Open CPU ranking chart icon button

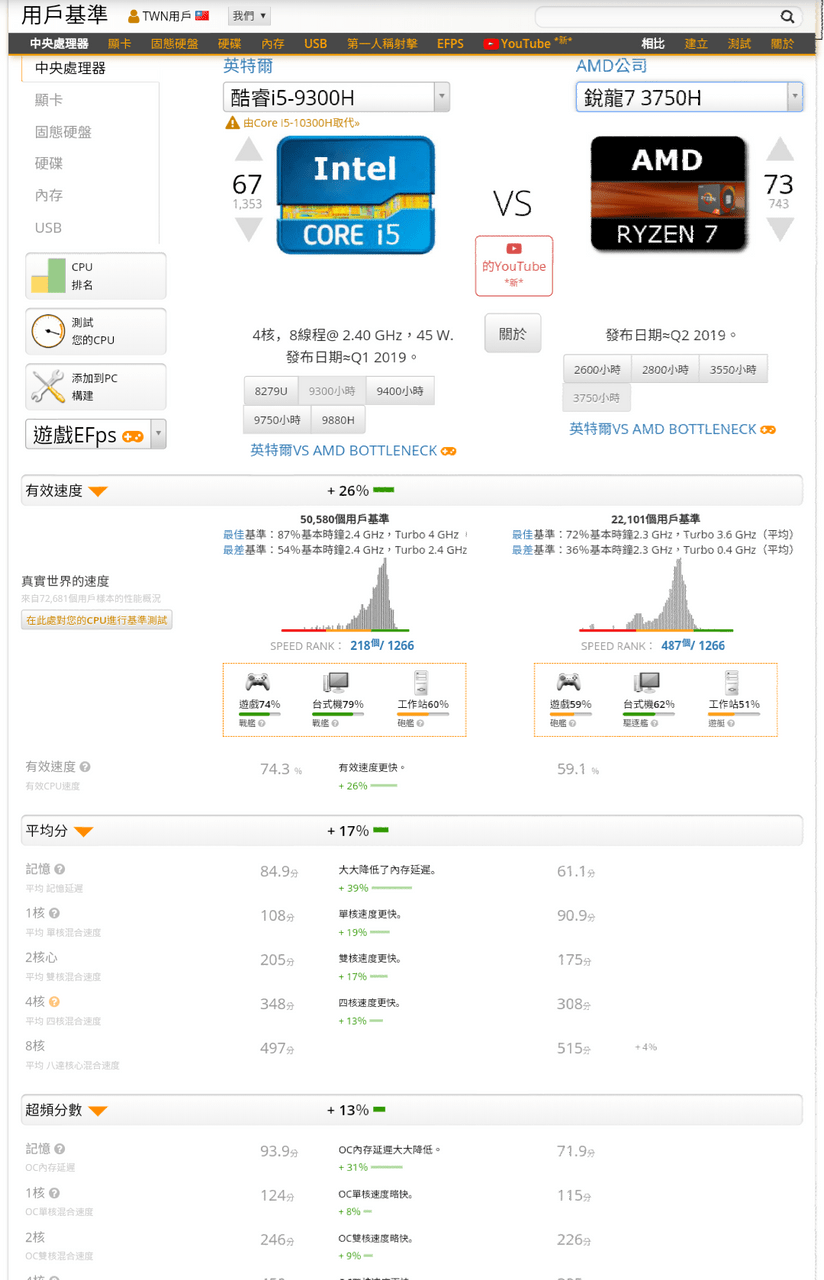tap(96, 276)
